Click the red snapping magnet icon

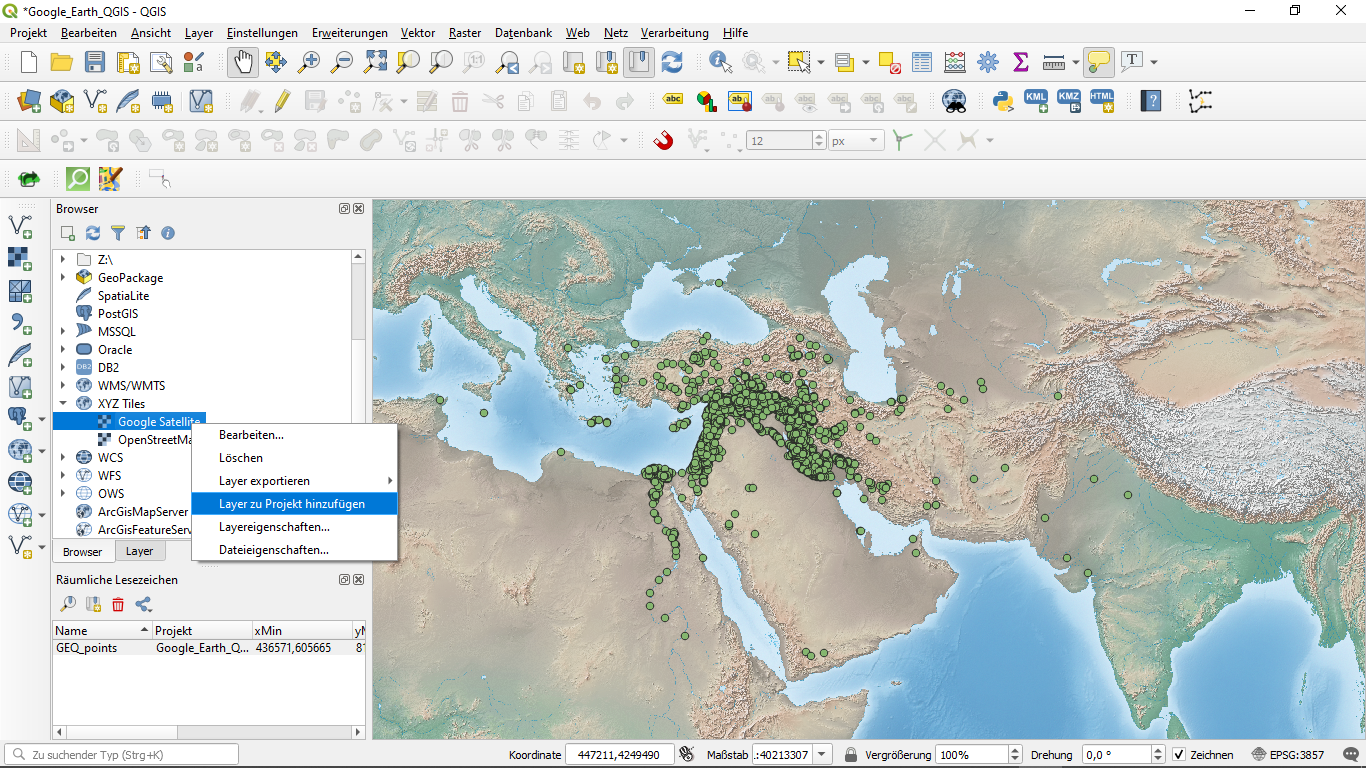point(663,141)
